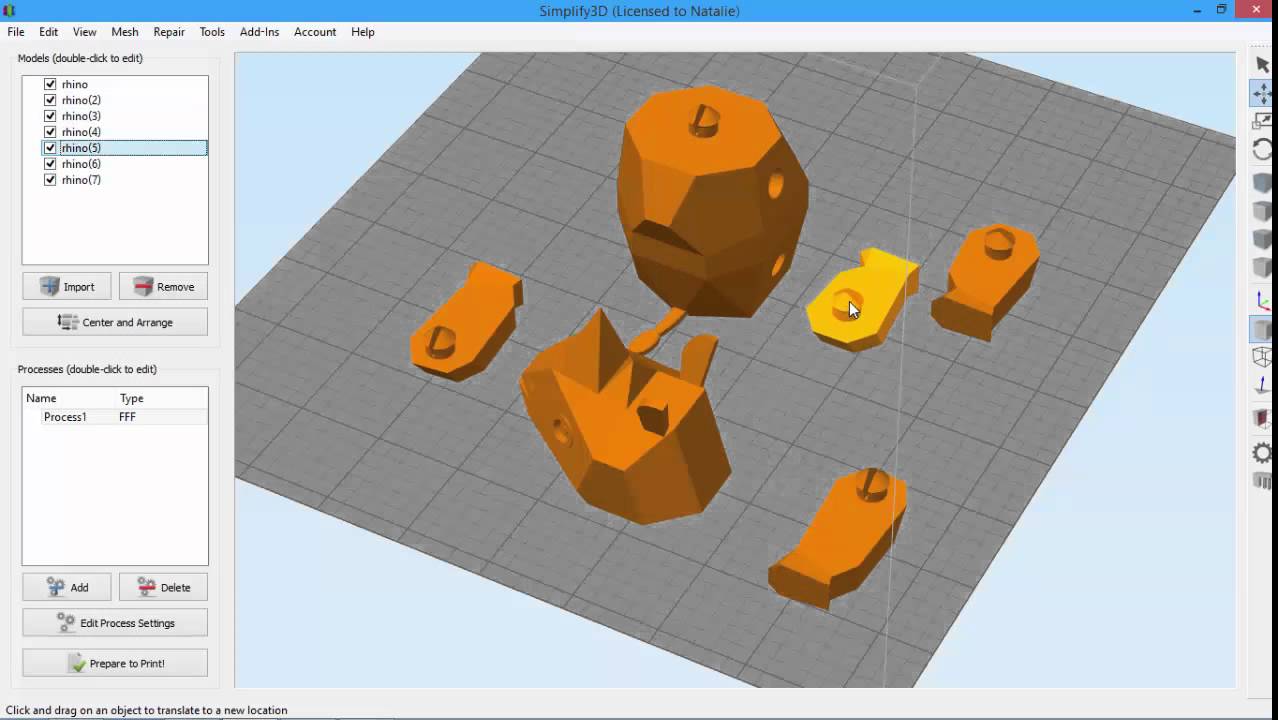Image resolution: width=1278 pixels, height=720 pixels.
Task: Open the Edit menu
Action: coord(48,32)
